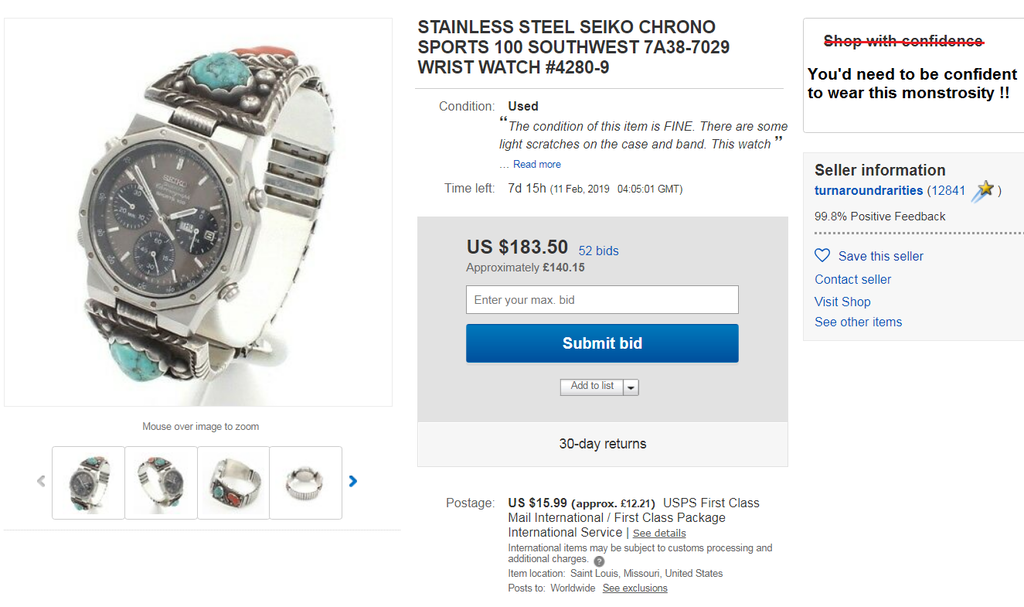Click the max bid input field
The image size is (1024, 607).
[602, 300]
